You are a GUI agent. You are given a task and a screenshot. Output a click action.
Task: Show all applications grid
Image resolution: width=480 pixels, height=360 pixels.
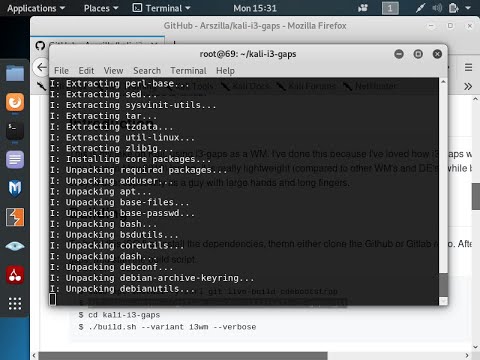pyautogui.click(x=15, y=304)
